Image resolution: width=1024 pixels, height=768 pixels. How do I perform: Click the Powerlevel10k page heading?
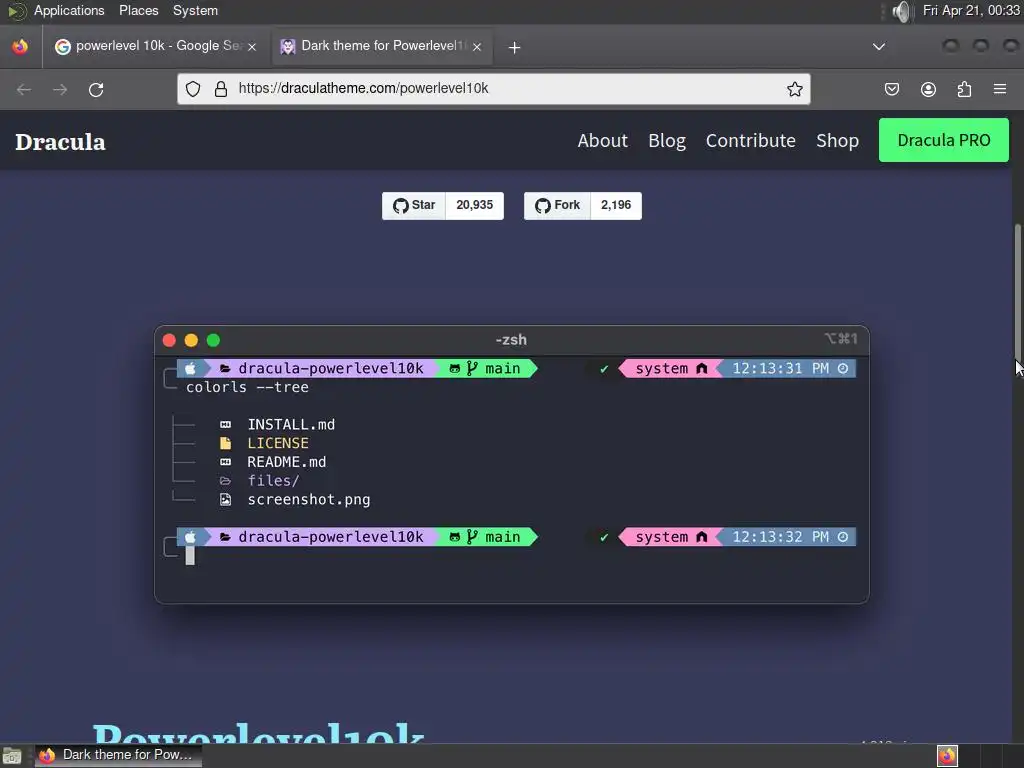pyautogui.click(x=259, y=733)
